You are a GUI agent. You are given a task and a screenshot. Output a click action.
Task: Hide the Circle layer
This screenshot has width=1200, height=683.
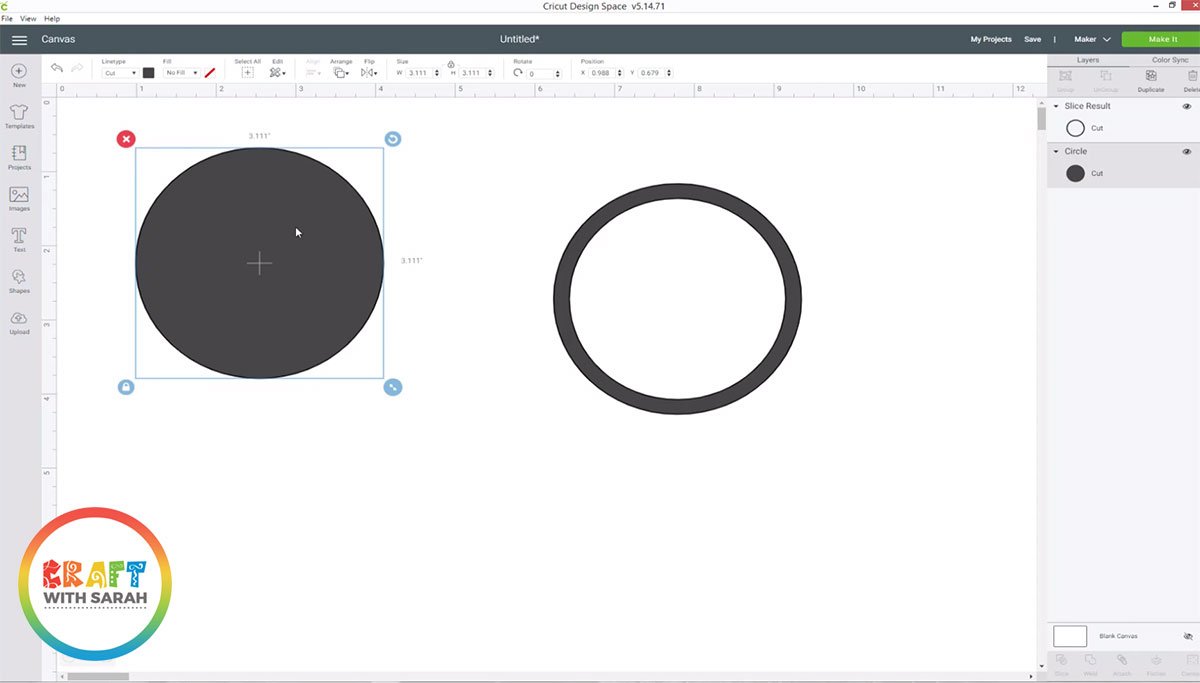pos(1187,151)
